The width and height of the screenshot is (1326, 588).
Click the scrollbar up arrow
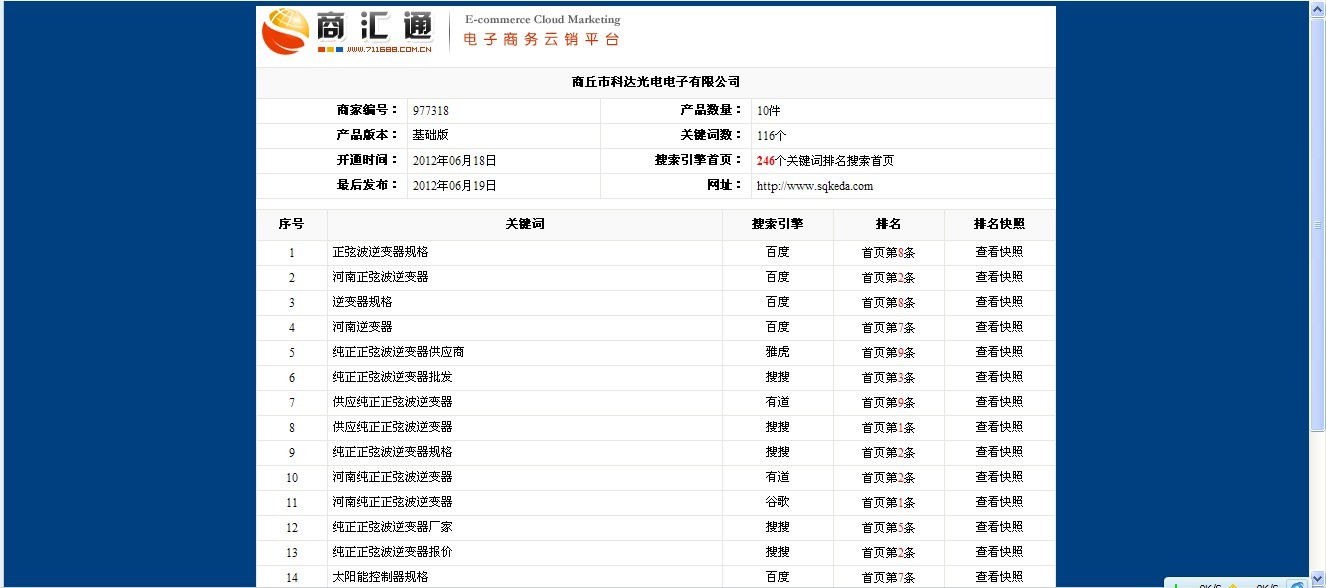tap(1318, 8)
